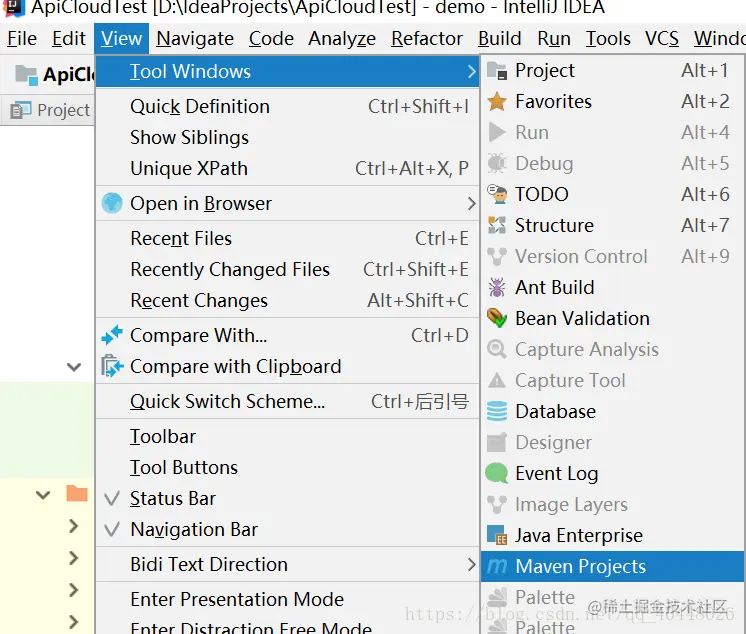Click the Java Enterprise icon
Screen dimensions: 746x634
497,535
